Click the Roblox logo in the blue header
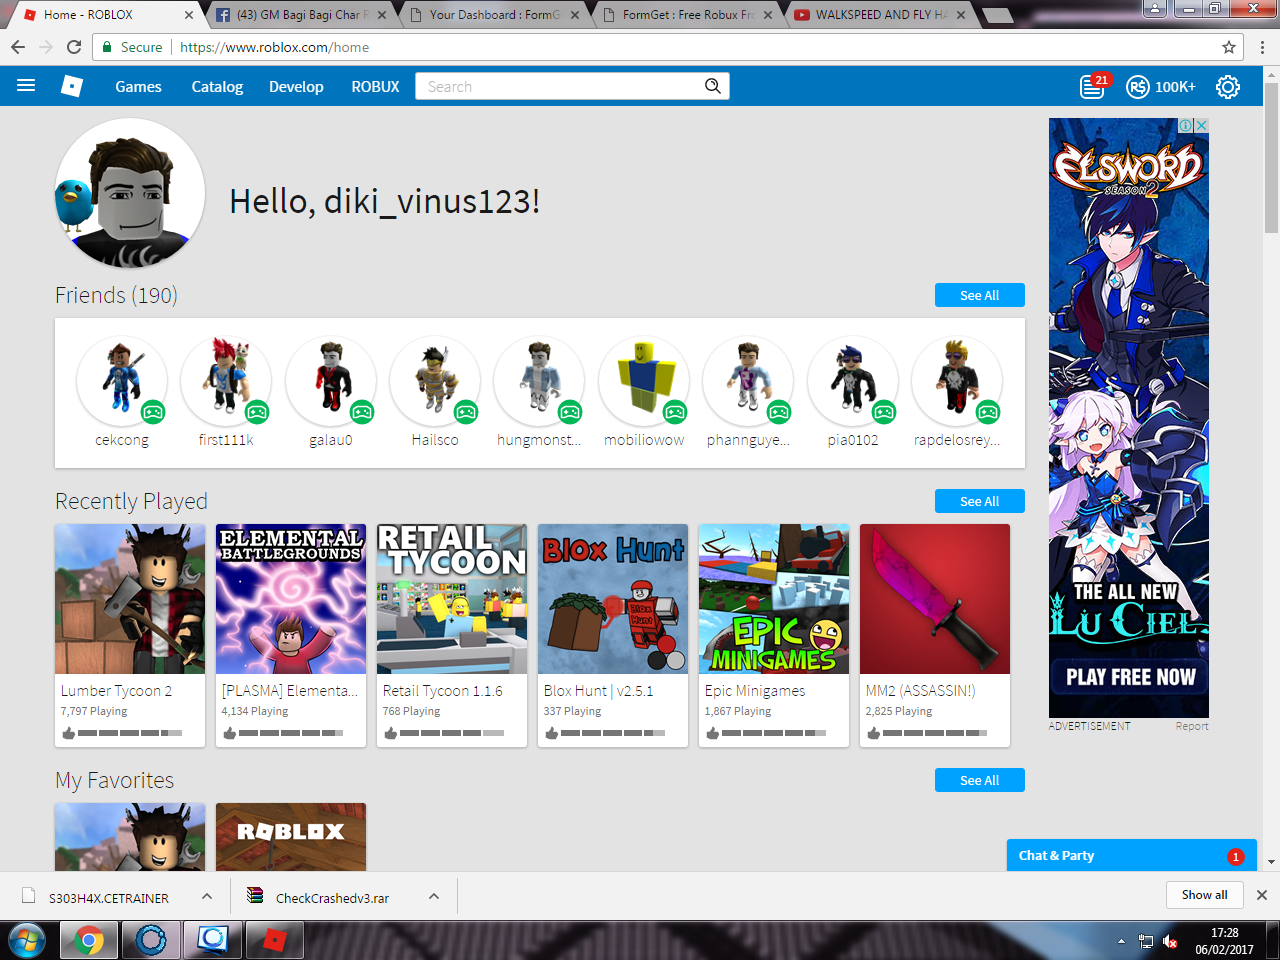Screen dimensions: 1280x960 72,86
